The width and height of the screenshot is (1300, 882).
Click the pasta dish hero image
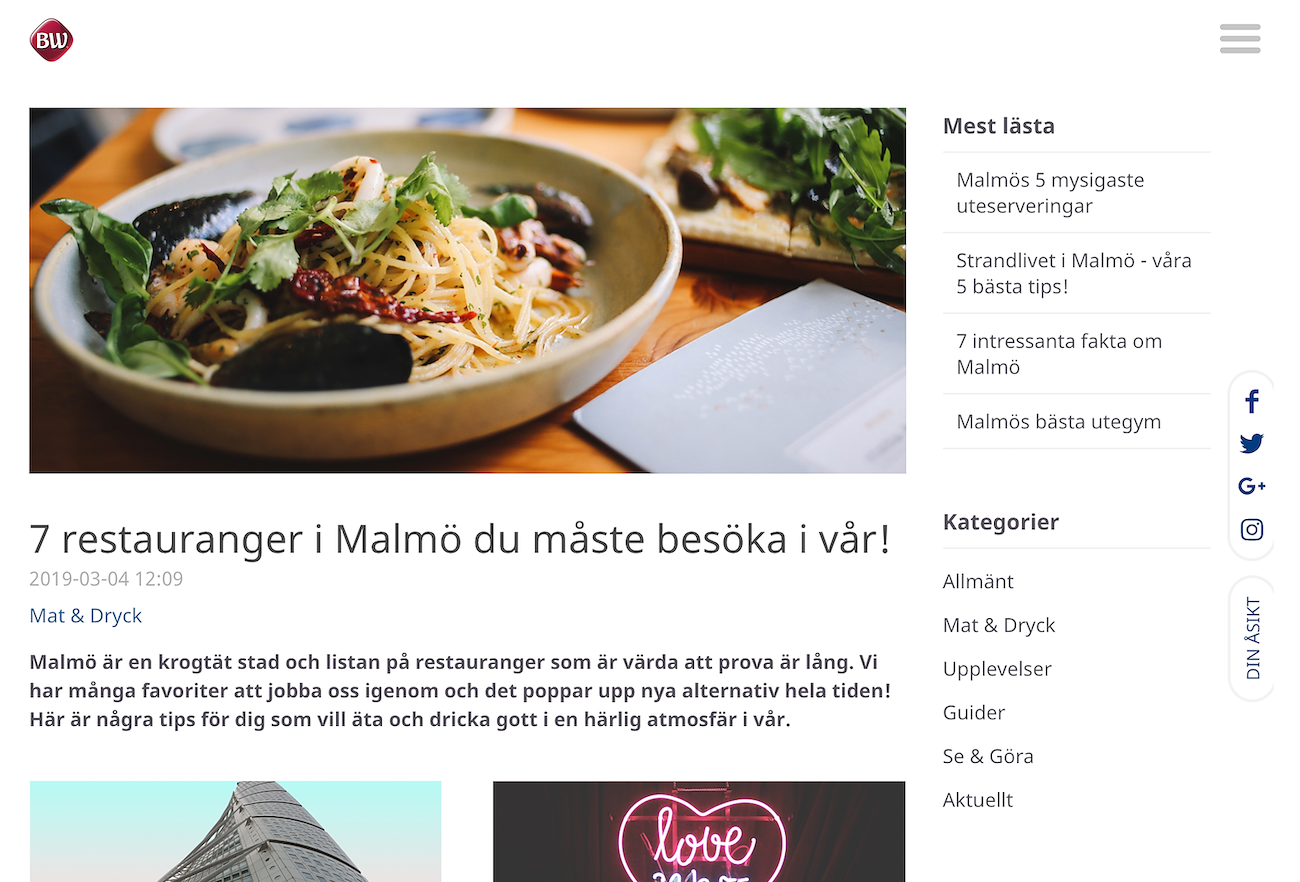coord(467,290)
